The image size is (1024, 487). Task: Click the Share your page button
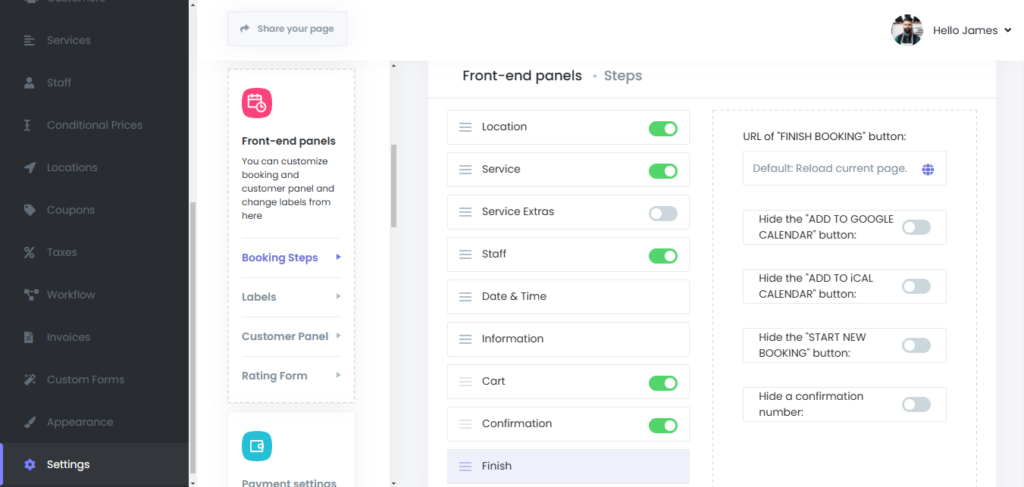tap(287, 29)
